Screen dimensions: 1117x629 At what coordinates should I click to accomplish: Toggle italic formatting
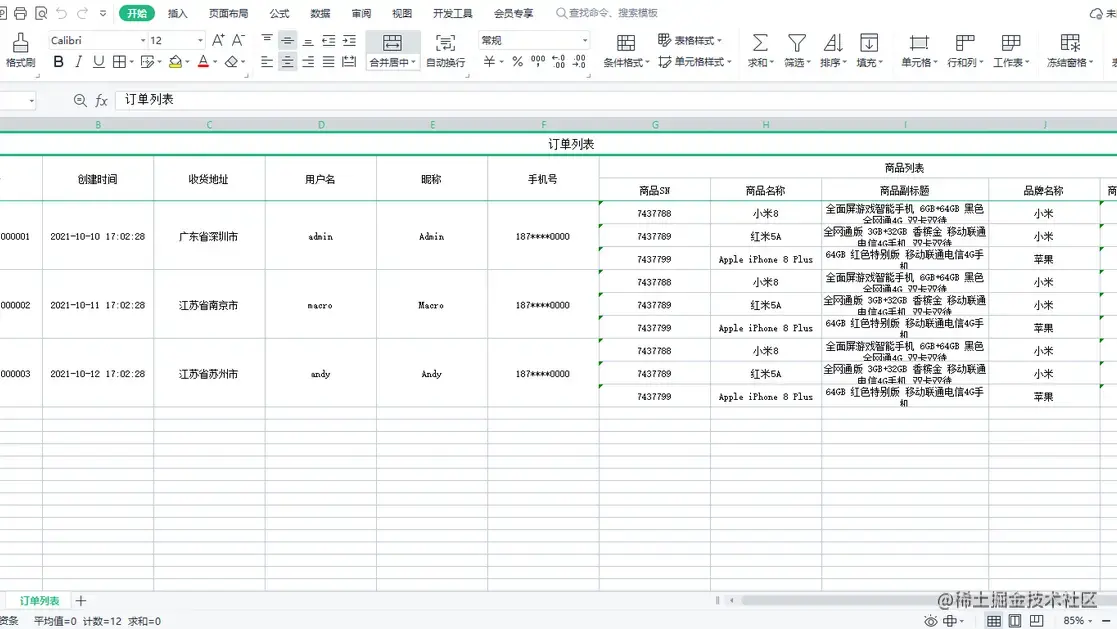78,62
